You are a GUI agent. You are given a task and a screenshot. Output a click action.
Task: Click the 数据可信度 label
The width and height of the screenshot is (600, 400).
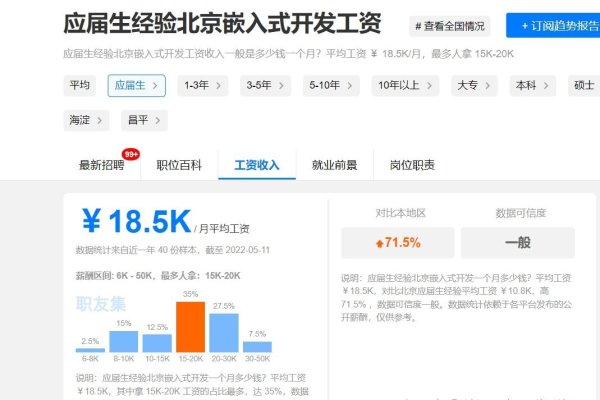pos(520,213)
